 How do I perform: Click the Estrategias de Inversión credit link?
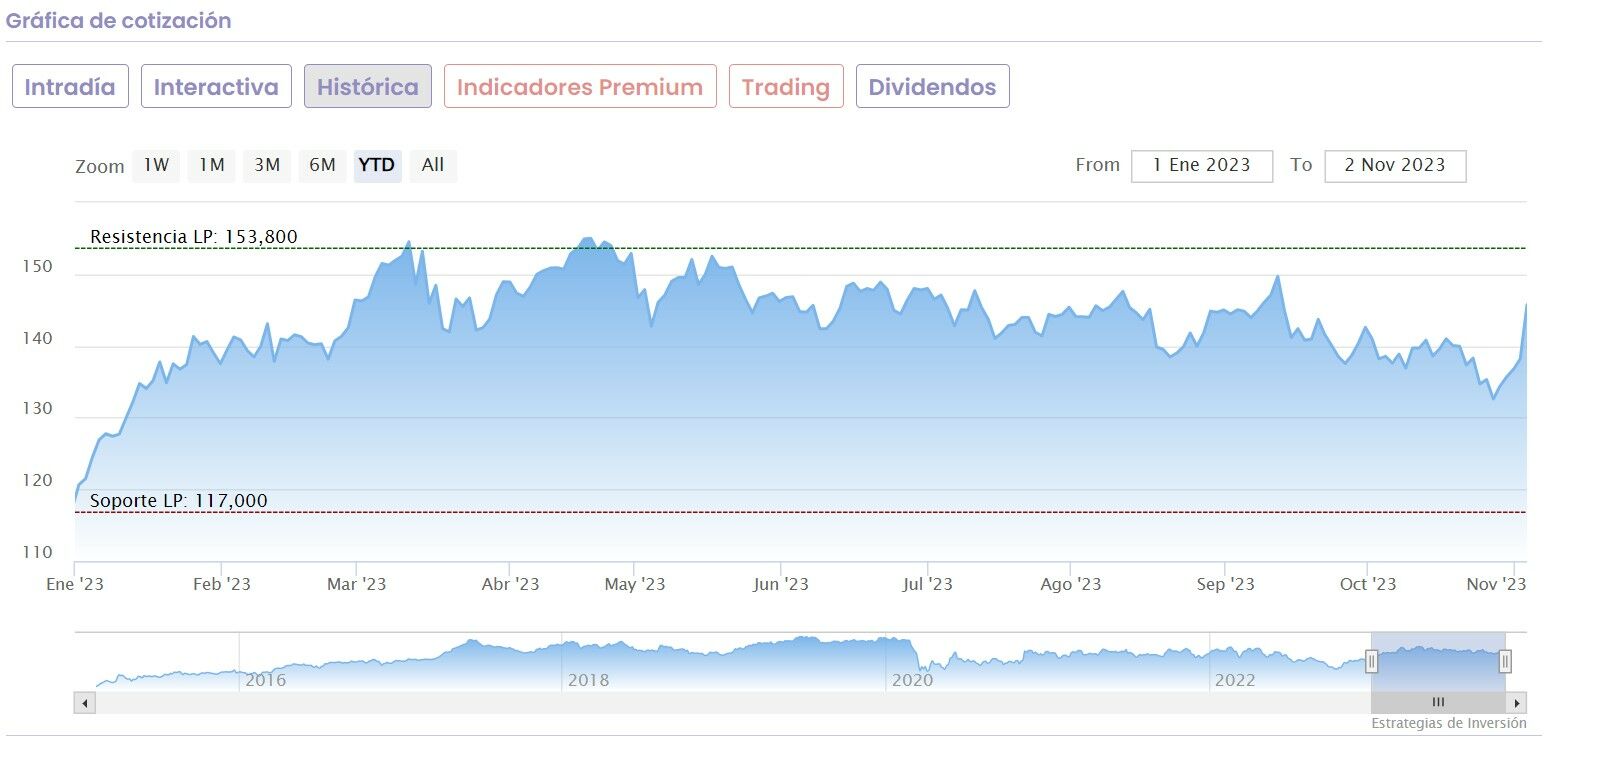[1448, 723]
